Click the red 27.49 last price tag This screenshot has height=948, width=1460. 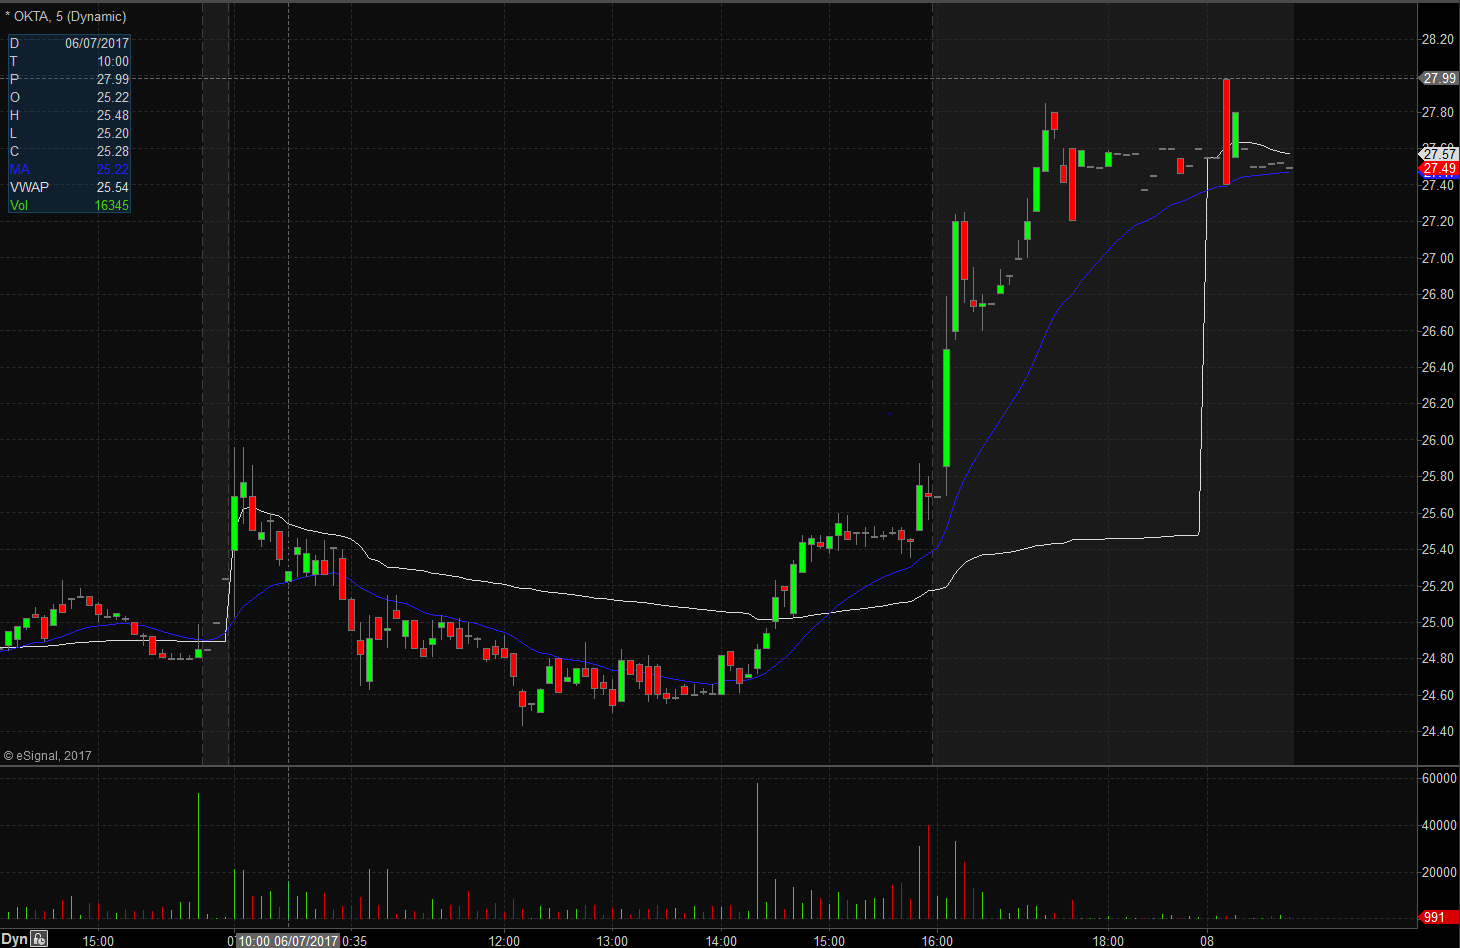(1439, 169)
